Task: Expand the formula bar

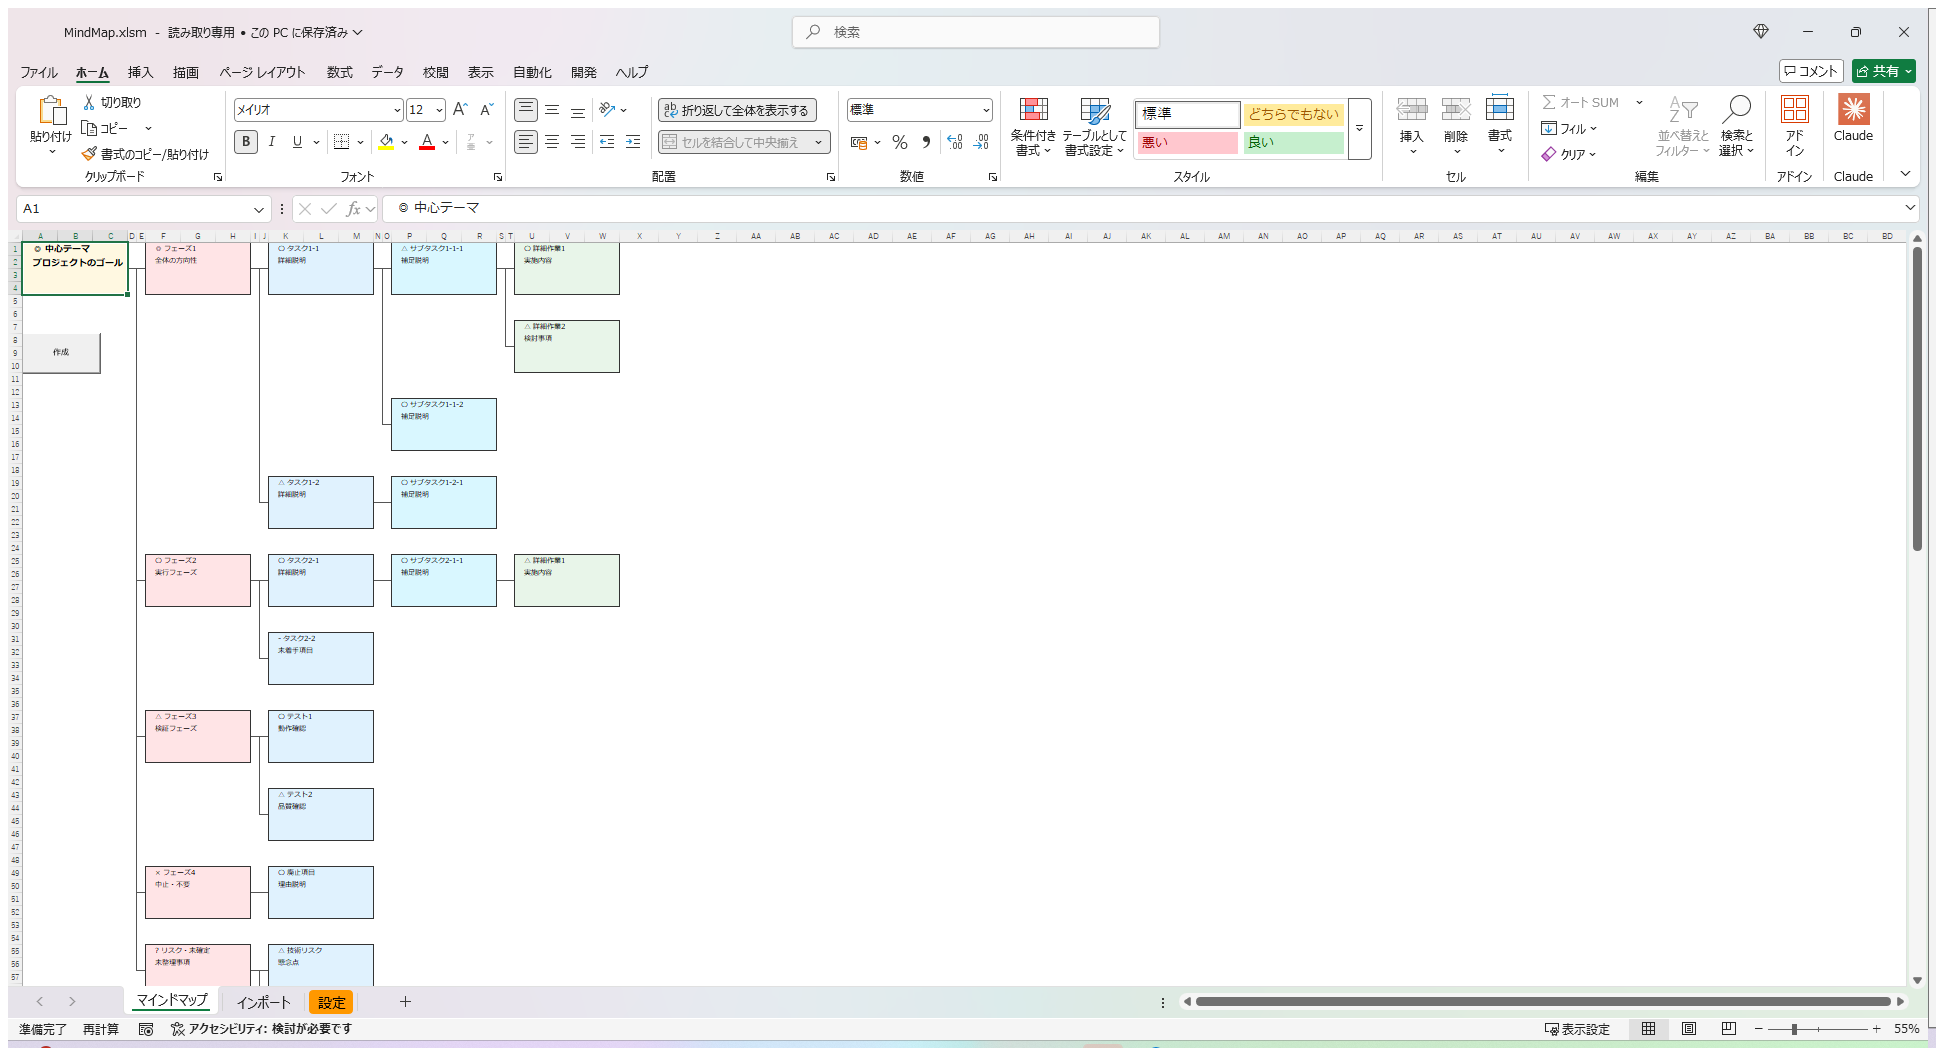Action: coord(1910,208)
